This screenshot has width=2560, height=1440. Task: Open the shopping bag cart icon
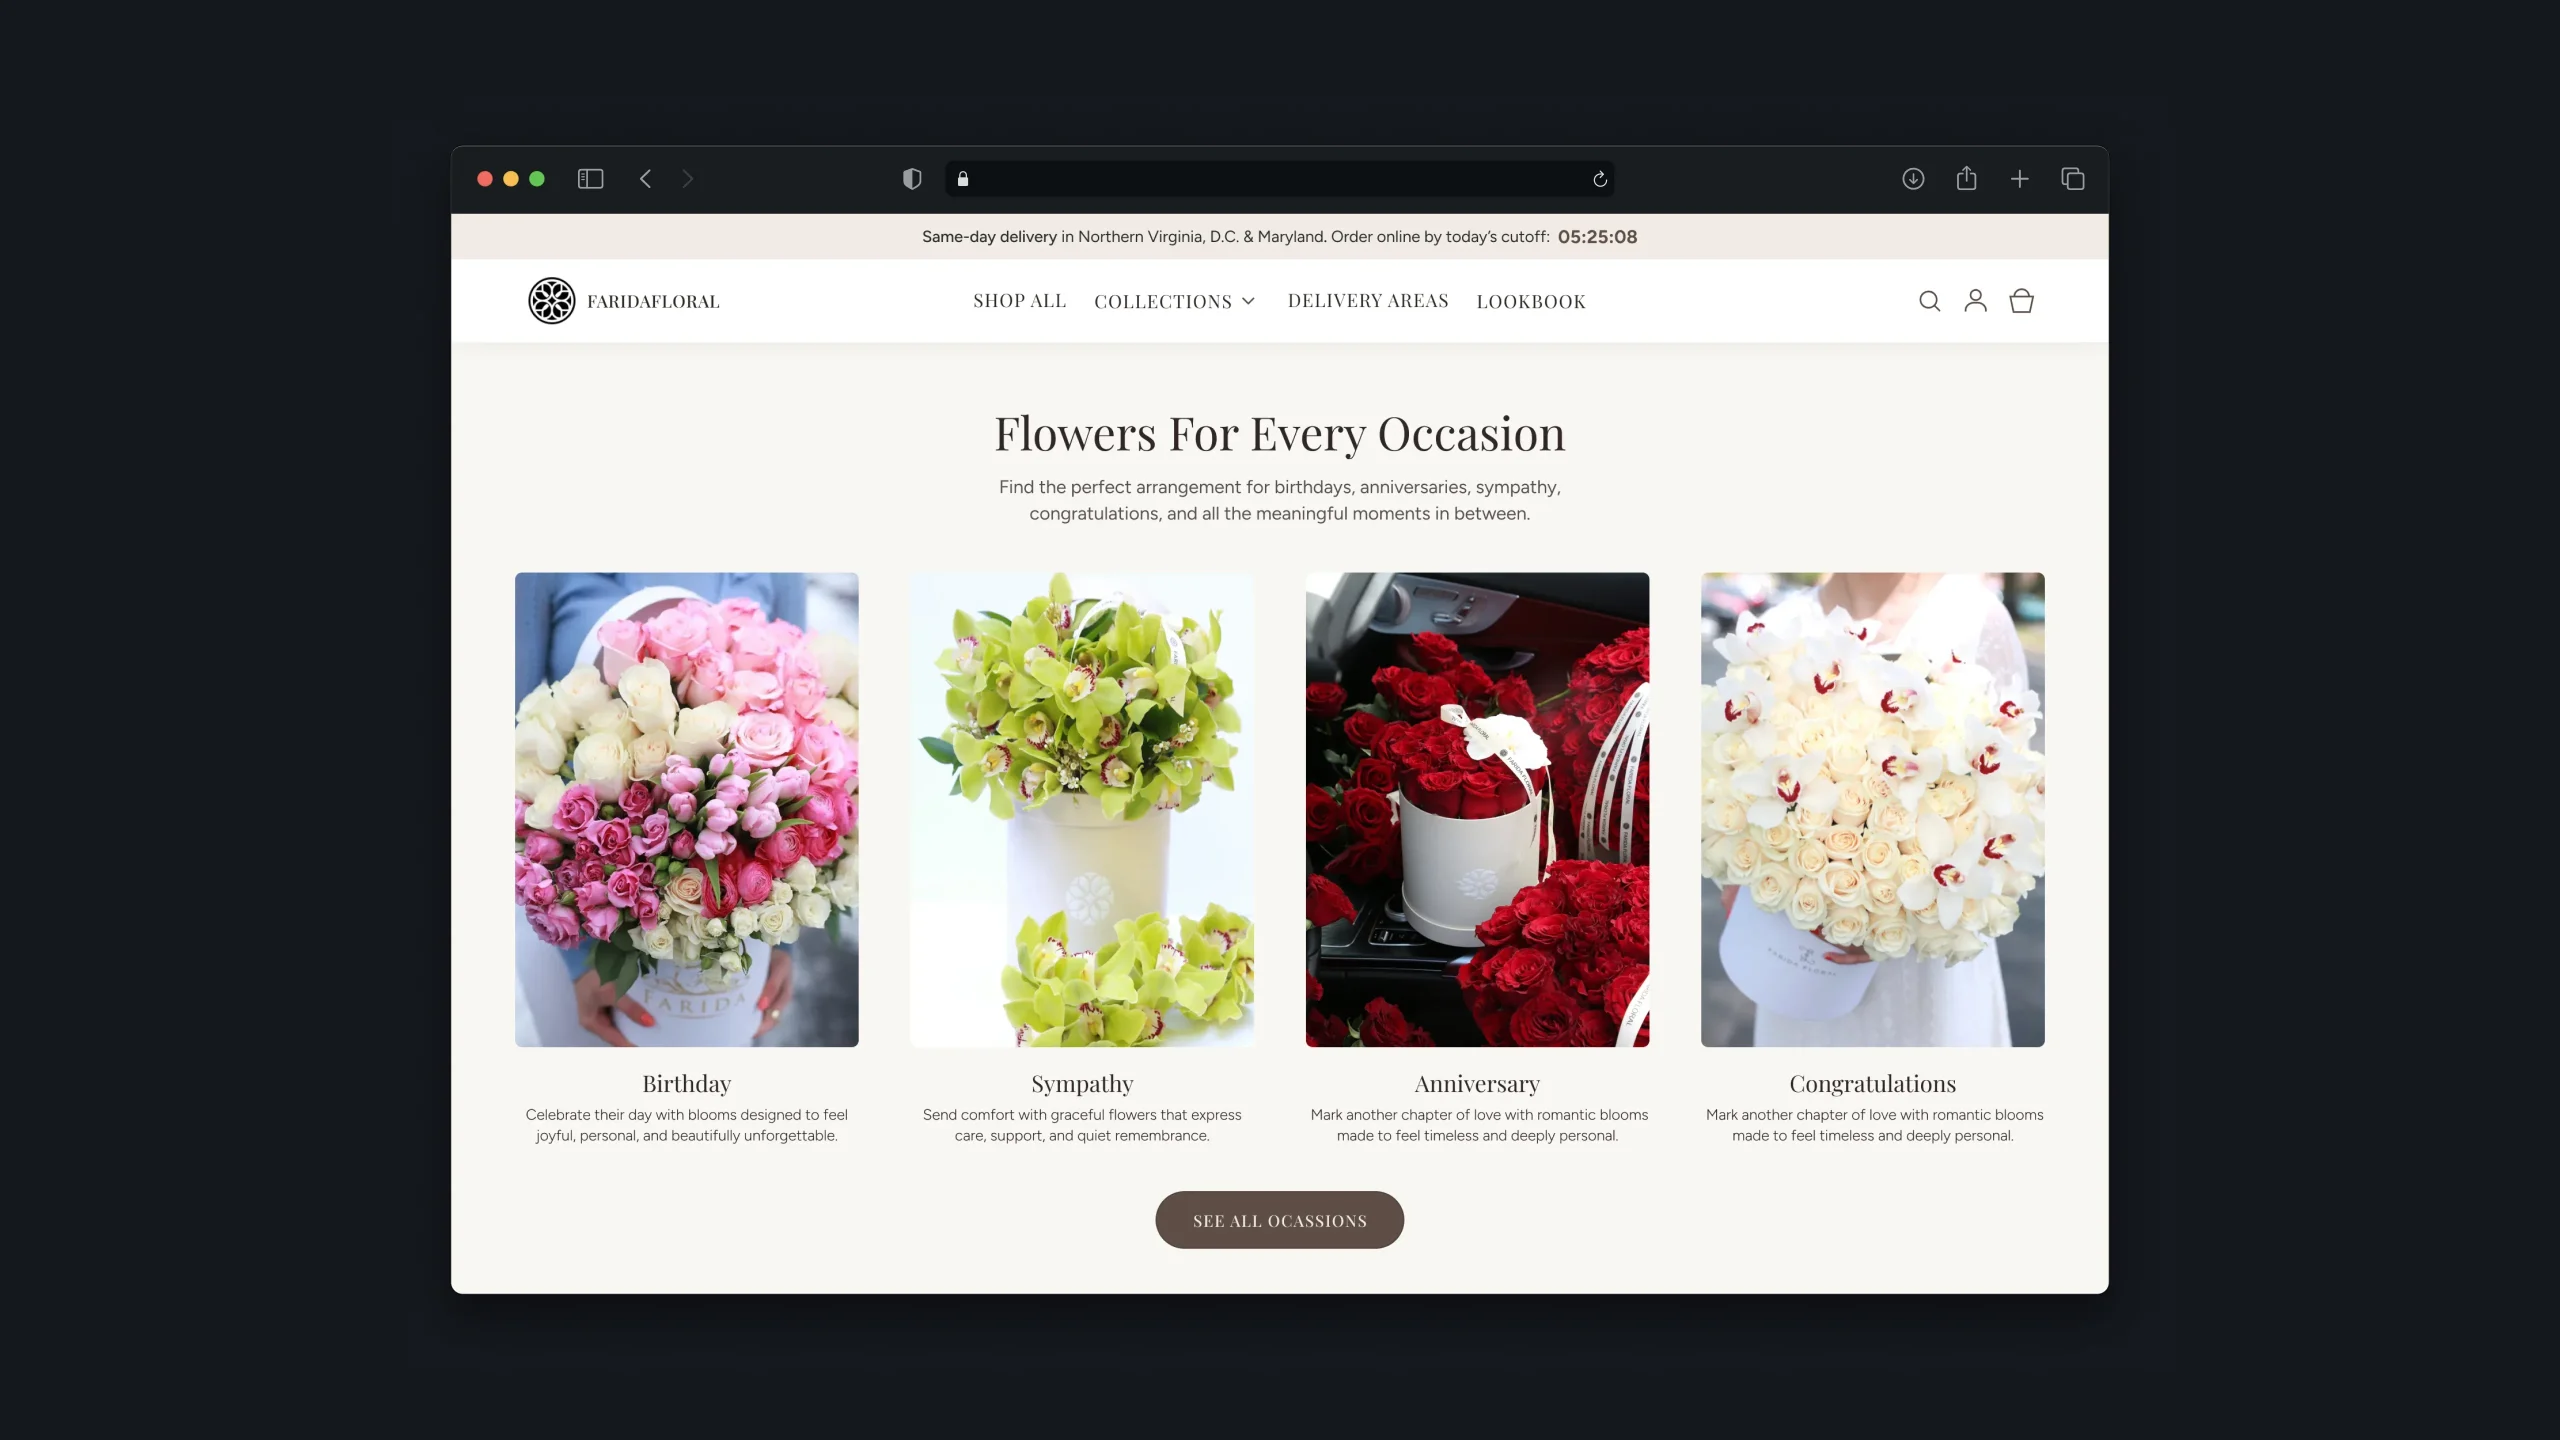pyautogui.click(x=2021, y=301)
